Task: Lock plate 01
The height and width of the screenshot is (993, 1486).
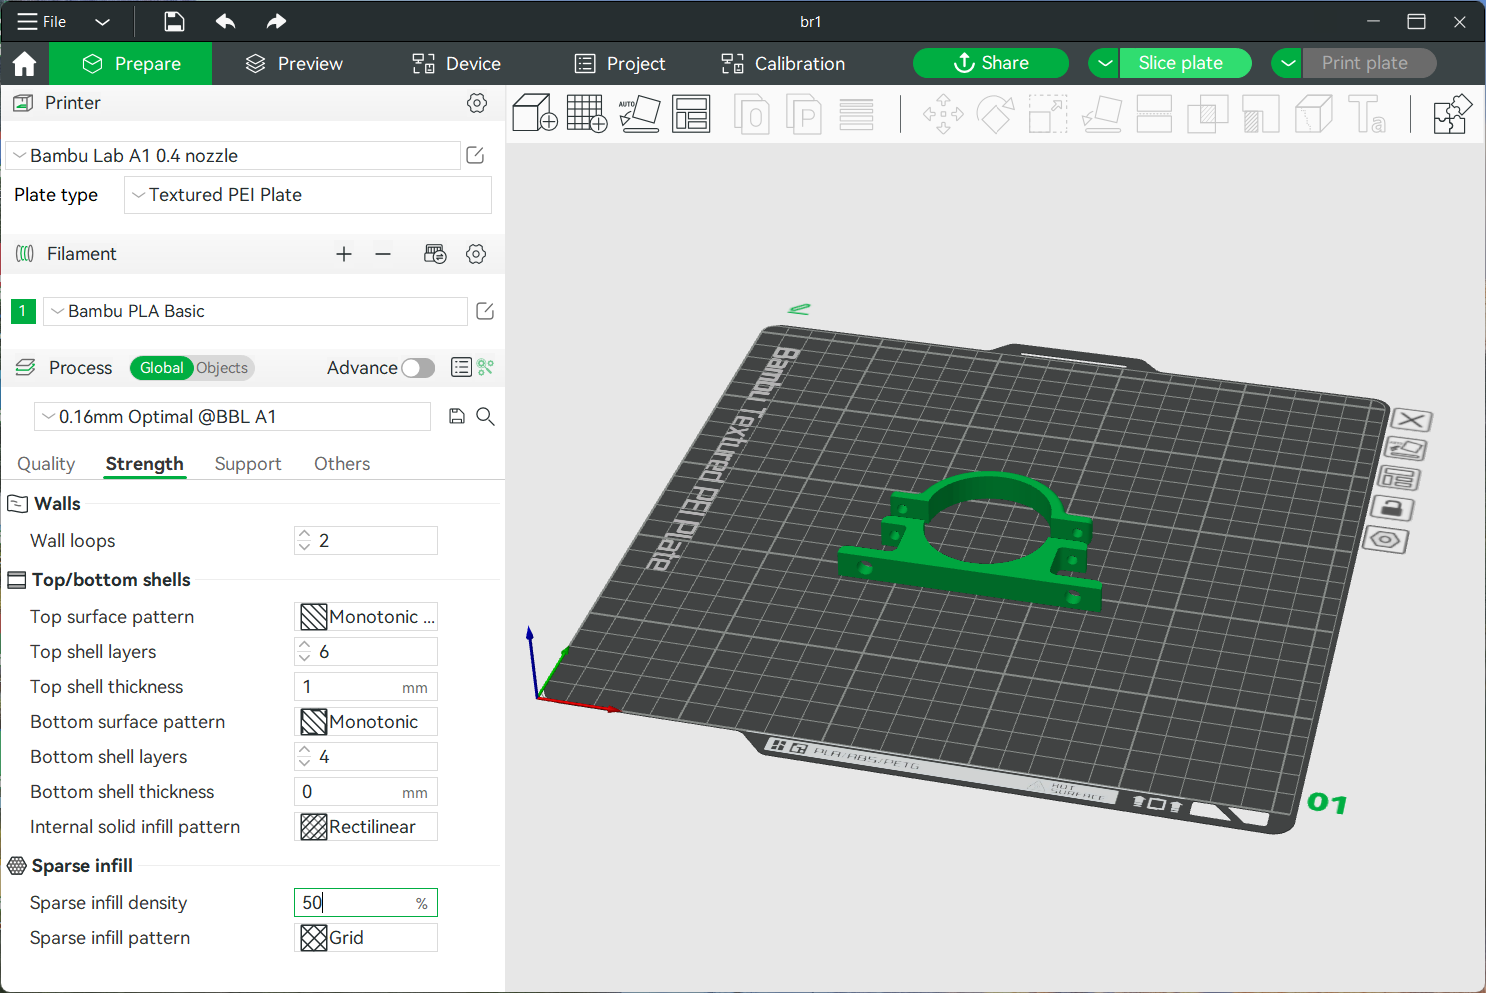Action: 1392,508
